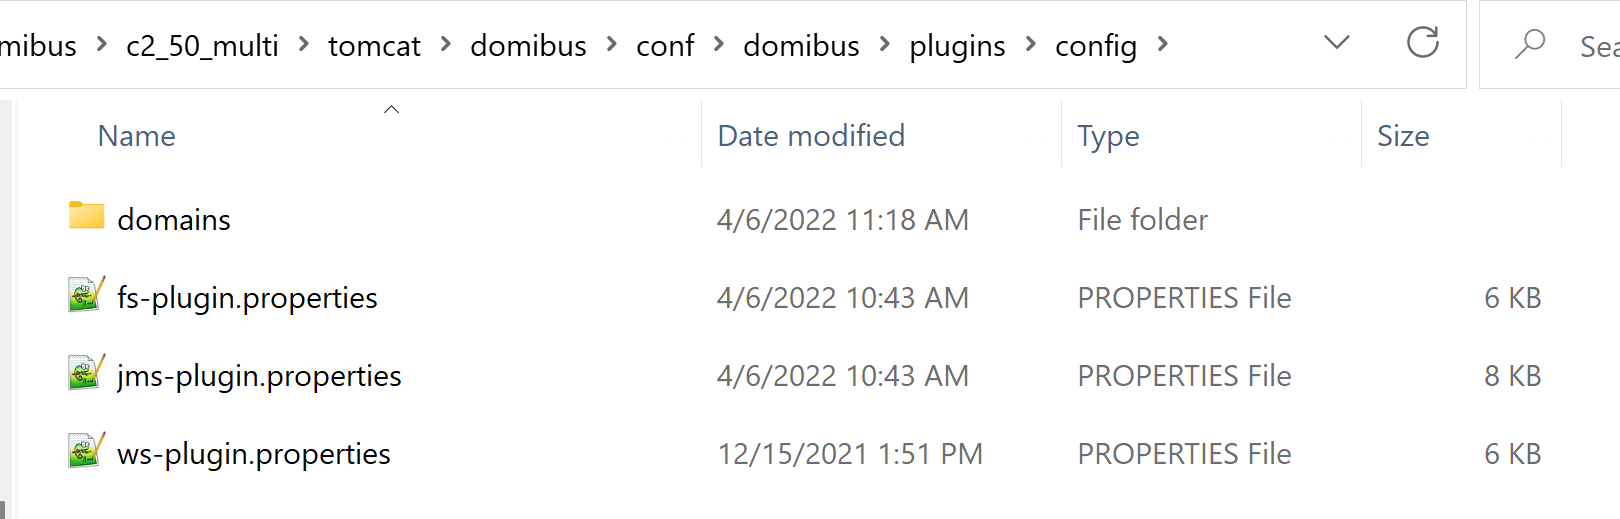
Task: Expand the chevron after config breadcrumb
Action: click(x=1162, y=44)
